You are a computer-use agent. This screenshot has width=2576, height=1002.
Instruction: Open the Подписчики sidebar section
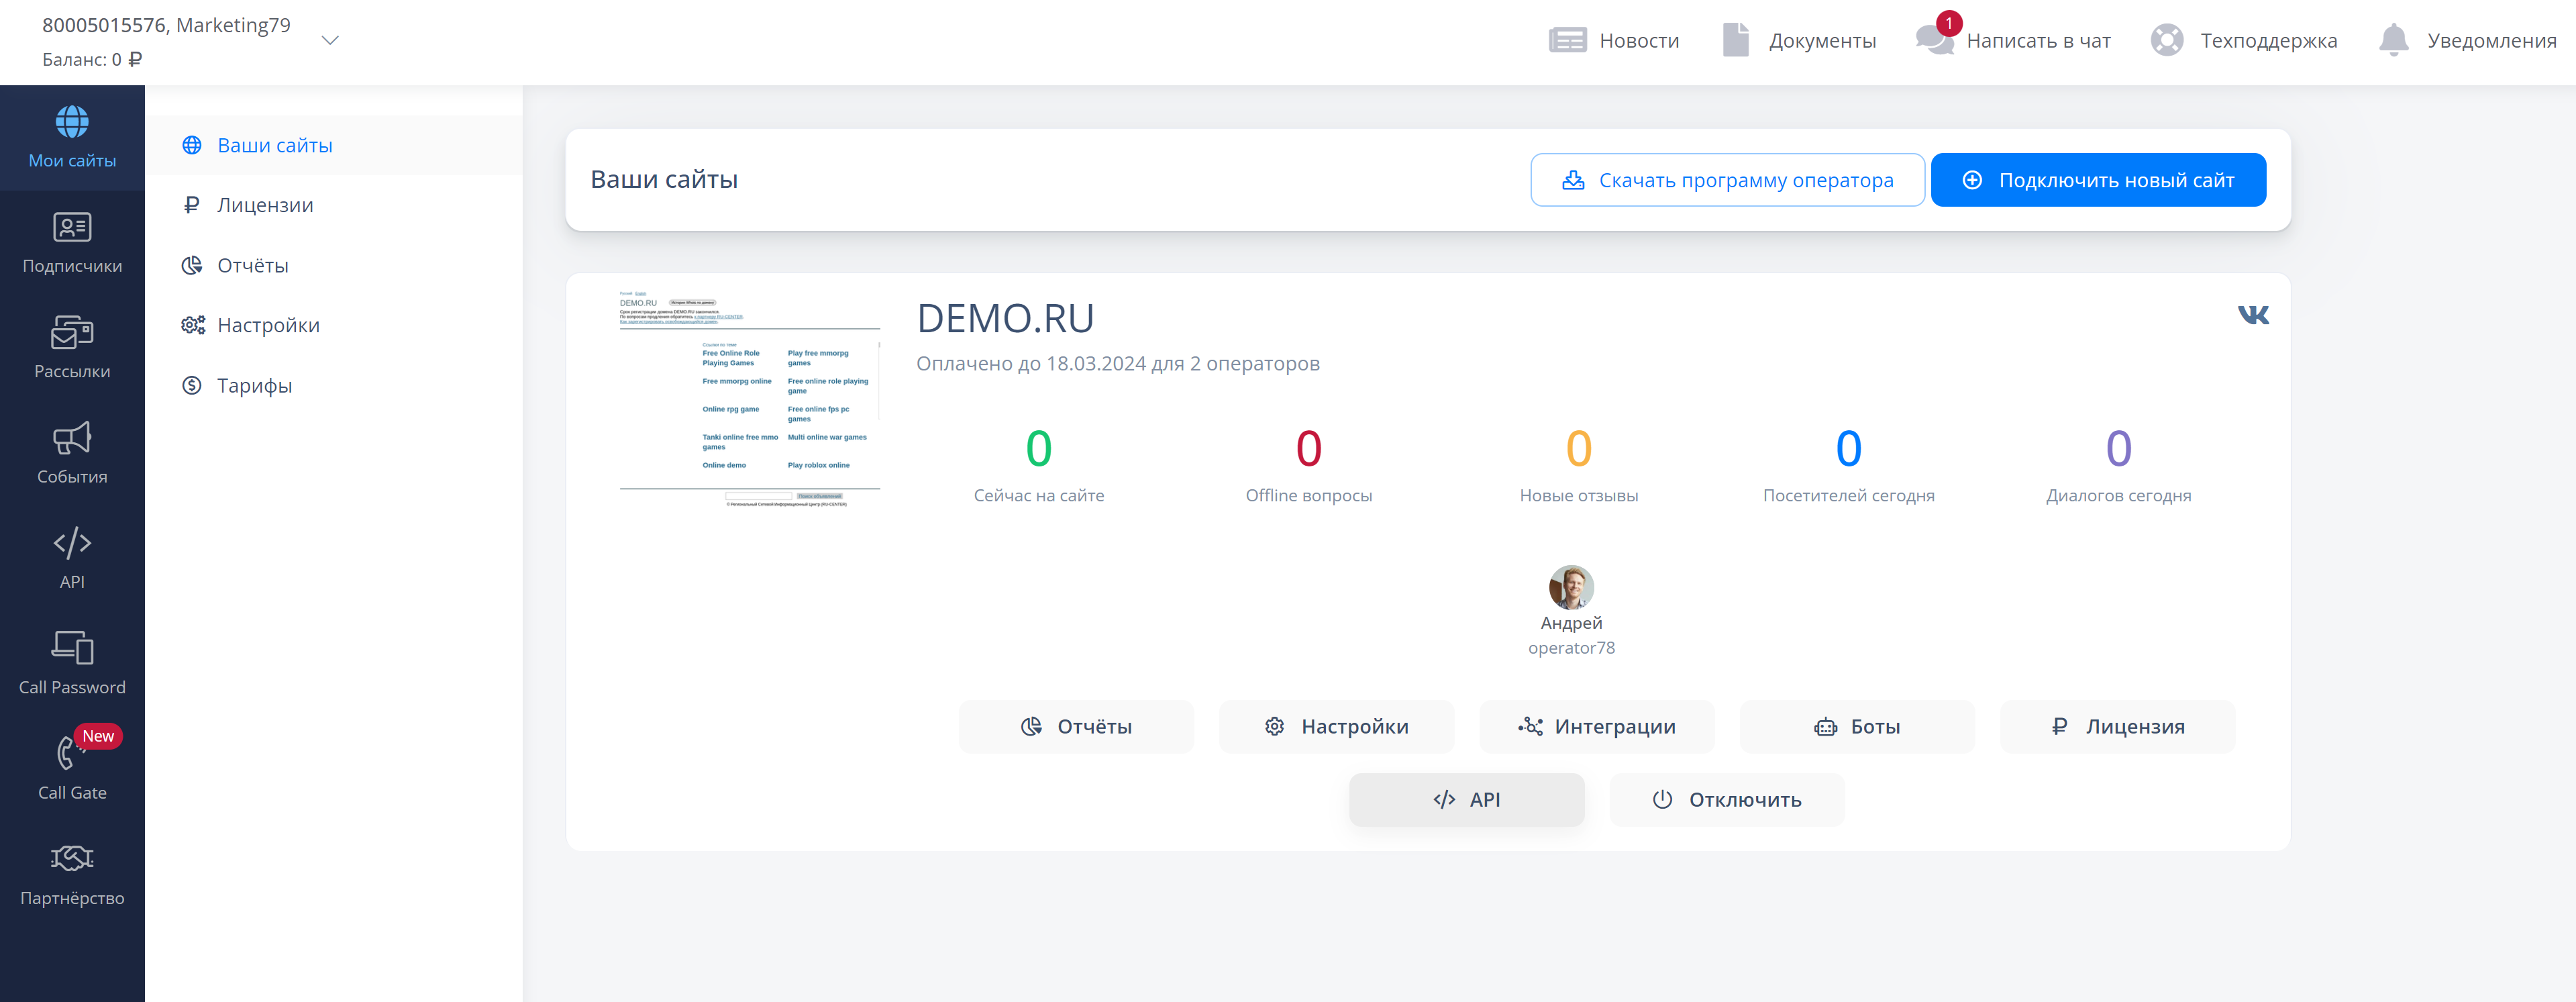click(72, 243)
